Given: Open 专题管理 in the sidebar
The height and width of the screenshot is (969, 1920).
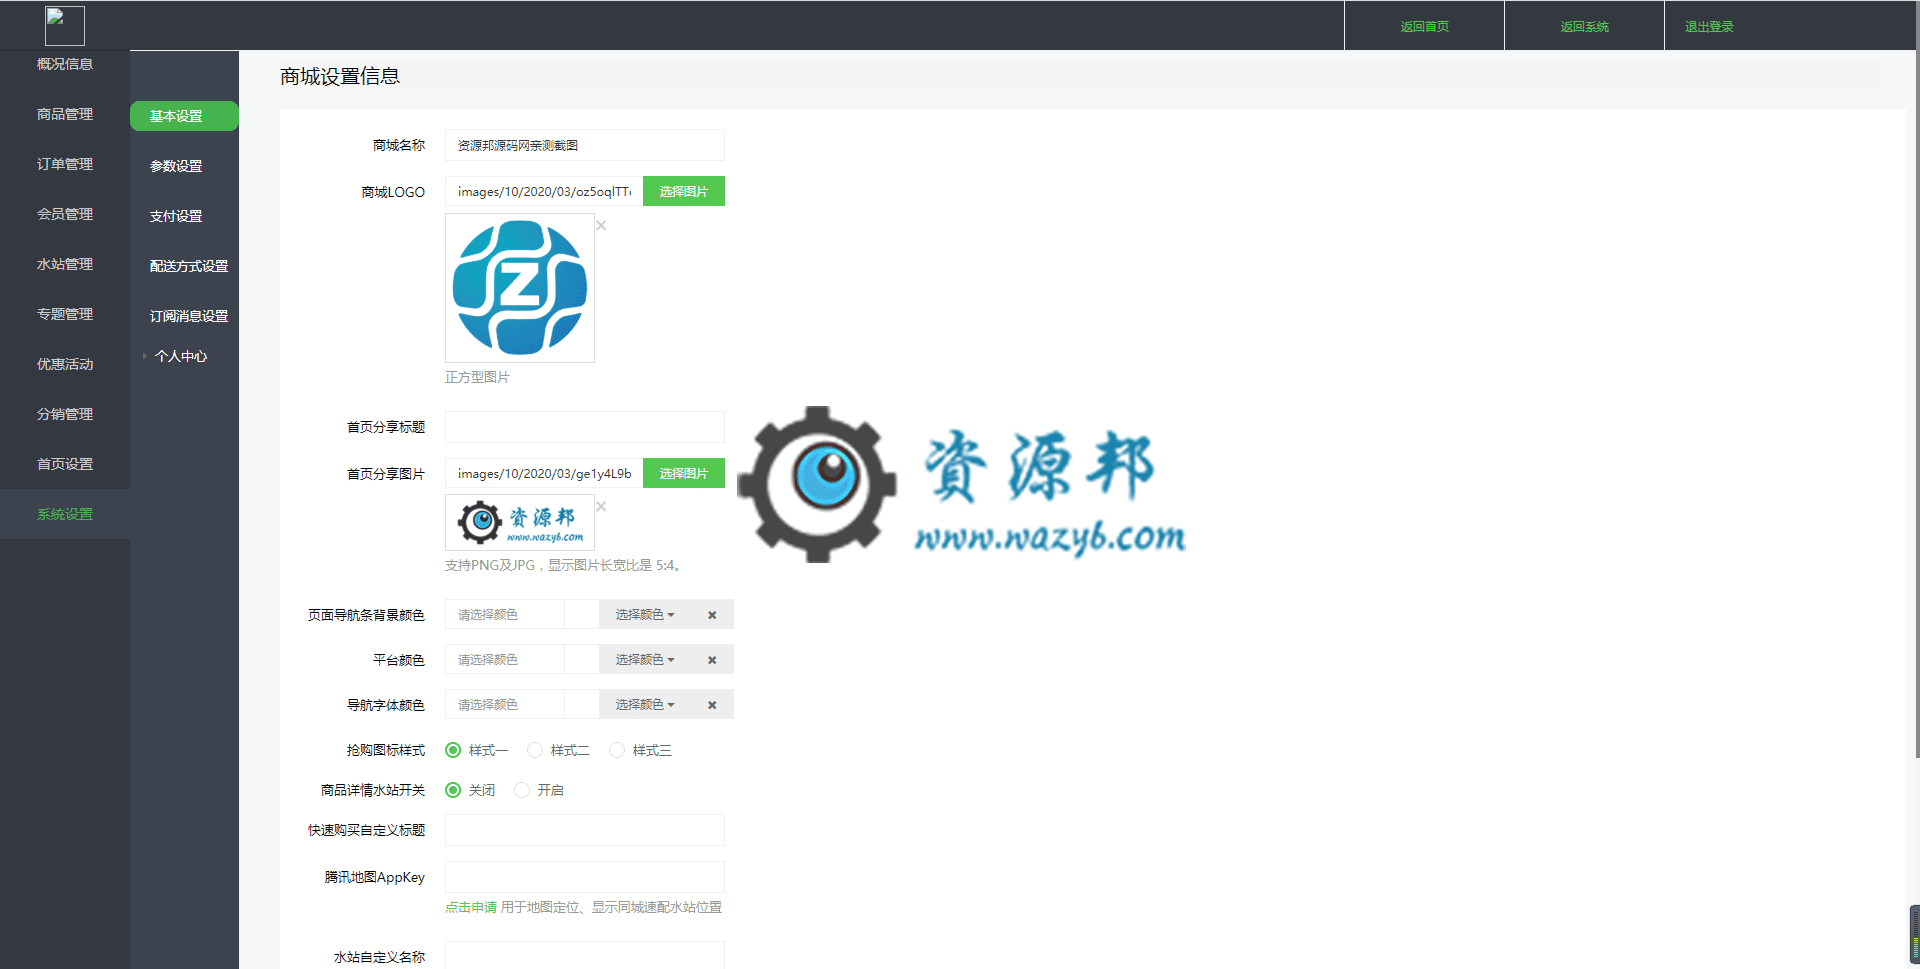Looking at the screenshot, I should point(65,314).
